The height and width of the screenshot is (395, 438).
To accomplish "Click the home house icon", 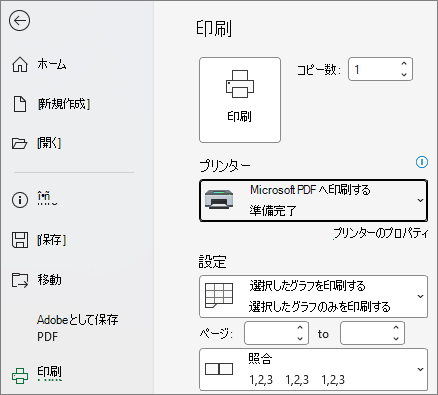I will 20,64.
